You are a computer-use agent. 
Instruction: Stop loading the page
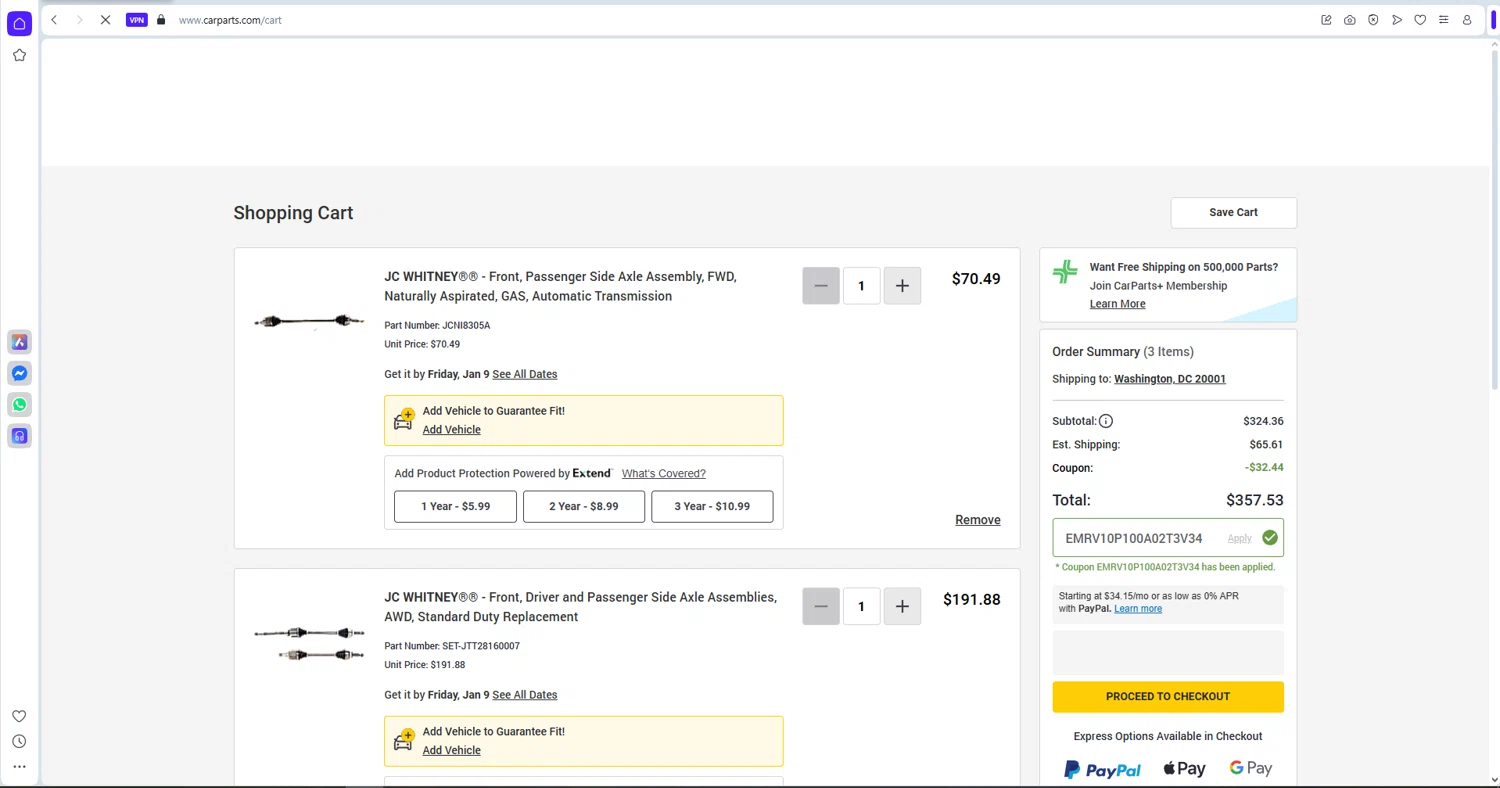coord(105,20)
